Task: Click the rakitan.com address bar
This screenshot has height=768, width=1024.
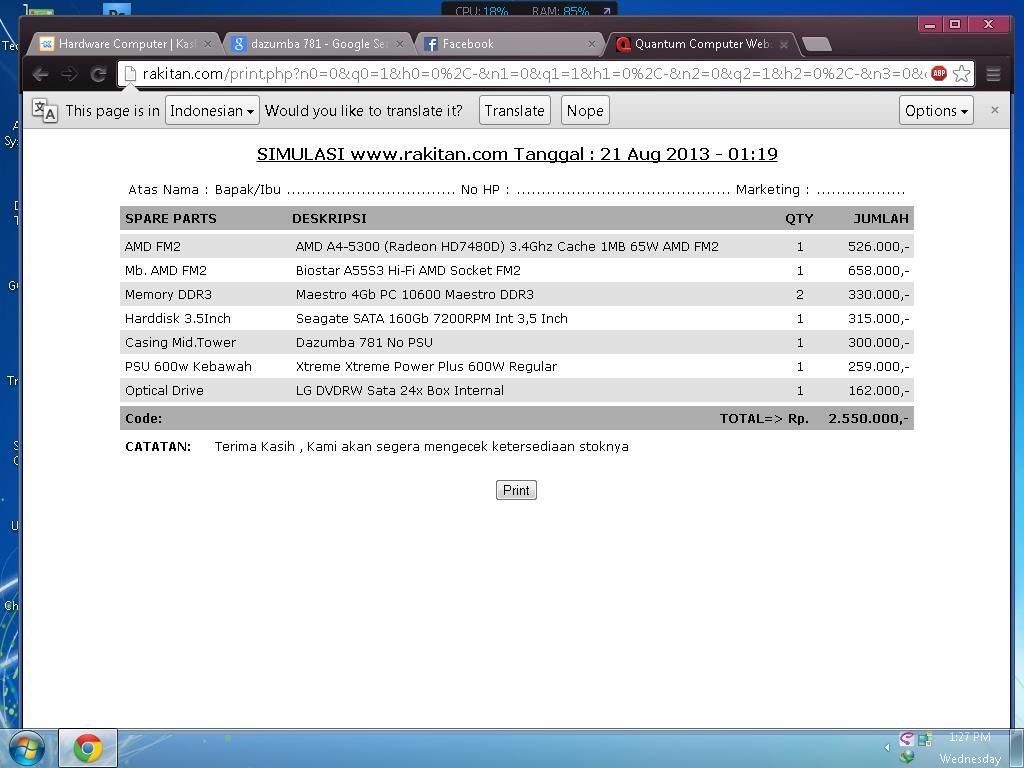Action: 530,74
